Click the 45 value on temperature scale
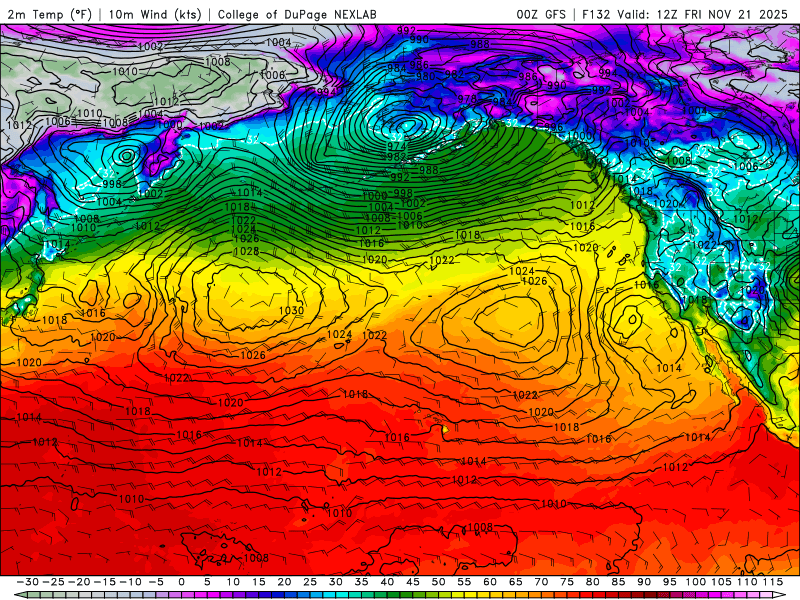 [x=412, y=582]
